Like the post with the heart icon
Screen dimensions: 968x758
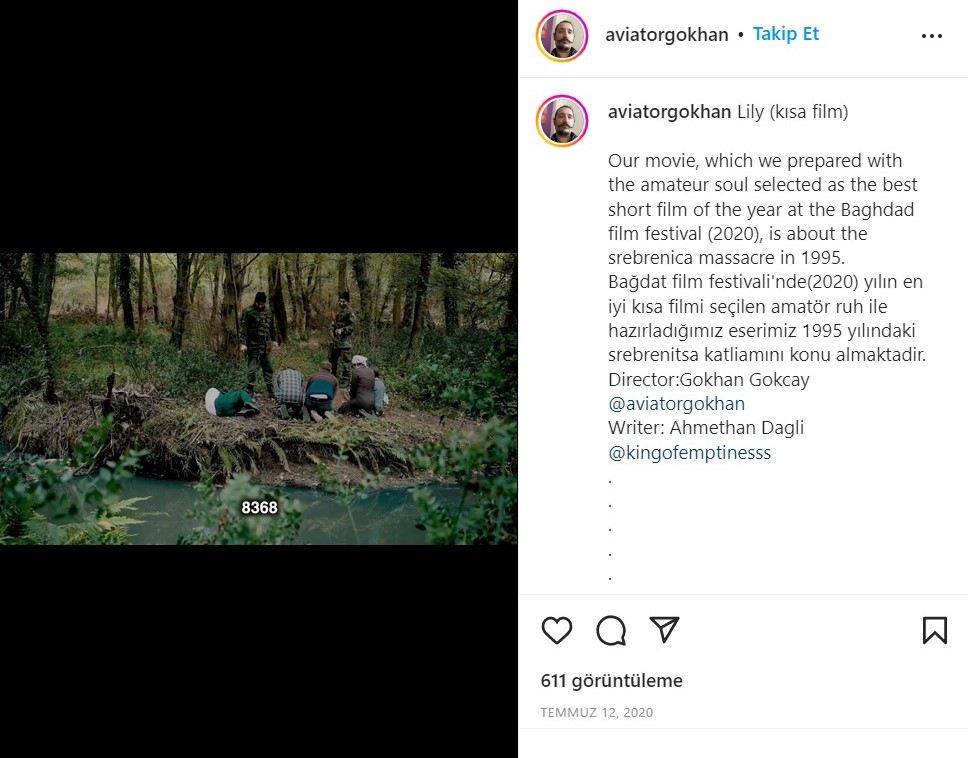click(557, 630)
